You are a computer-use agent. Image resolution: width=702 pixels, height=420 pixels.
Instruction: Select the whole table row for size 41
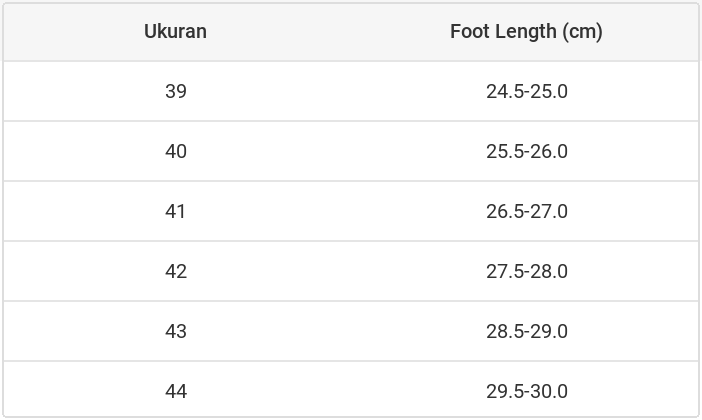tap(350, 211)
